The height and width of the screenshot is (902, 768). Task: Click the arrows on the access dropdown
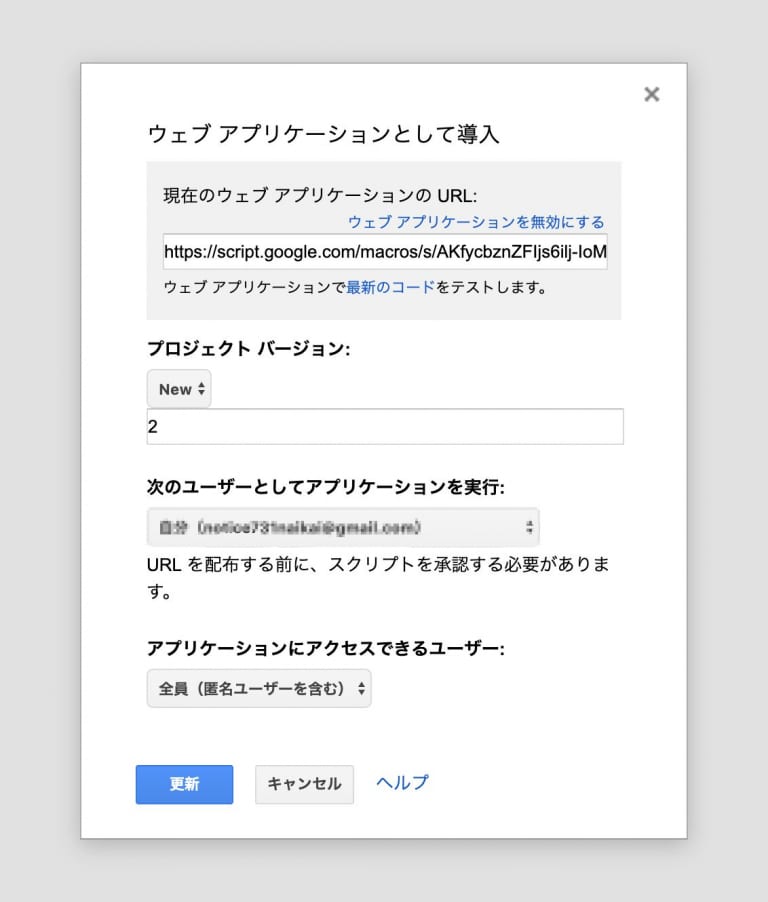(361, 688)
